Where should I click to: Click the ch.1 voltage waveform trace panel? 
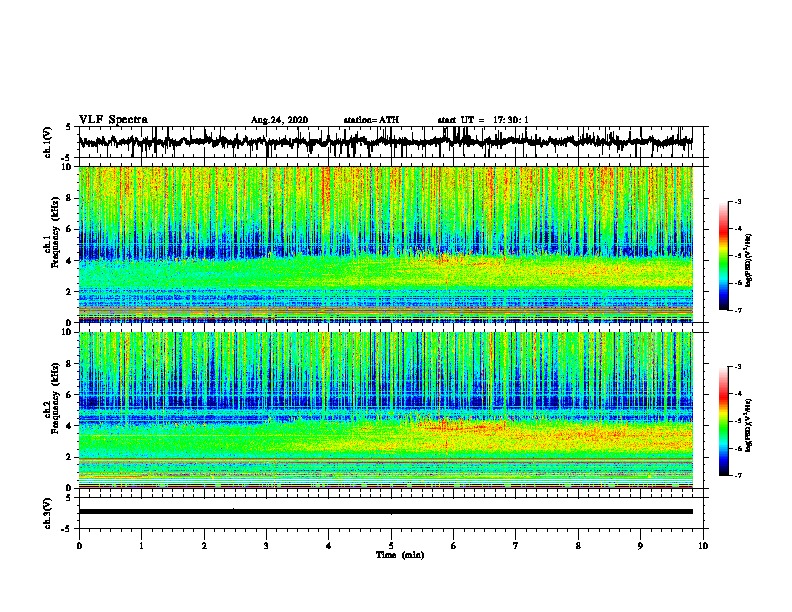[391, 142]
